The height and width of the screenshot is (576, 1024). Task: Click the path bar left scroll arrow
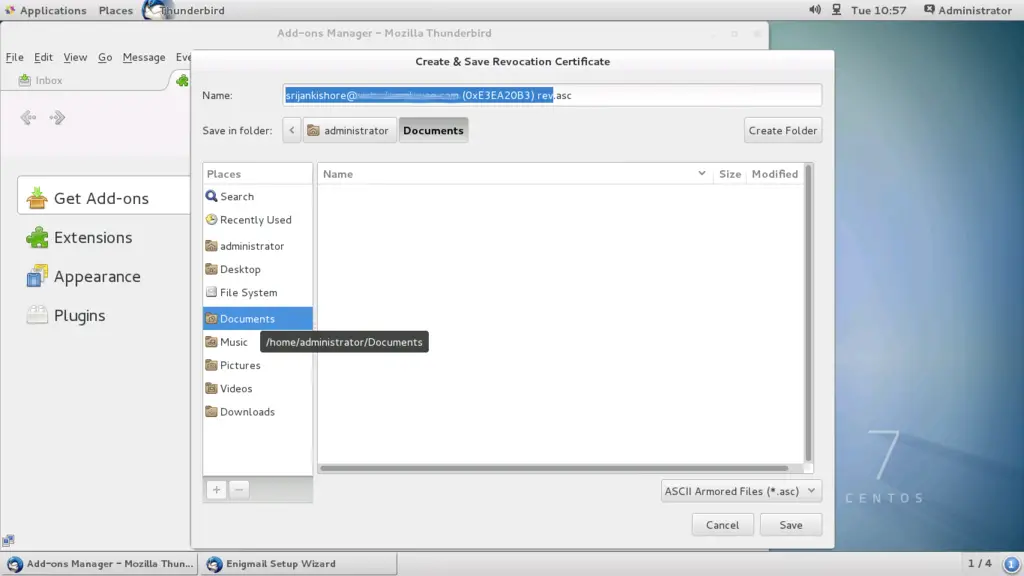tap(292, 131)
